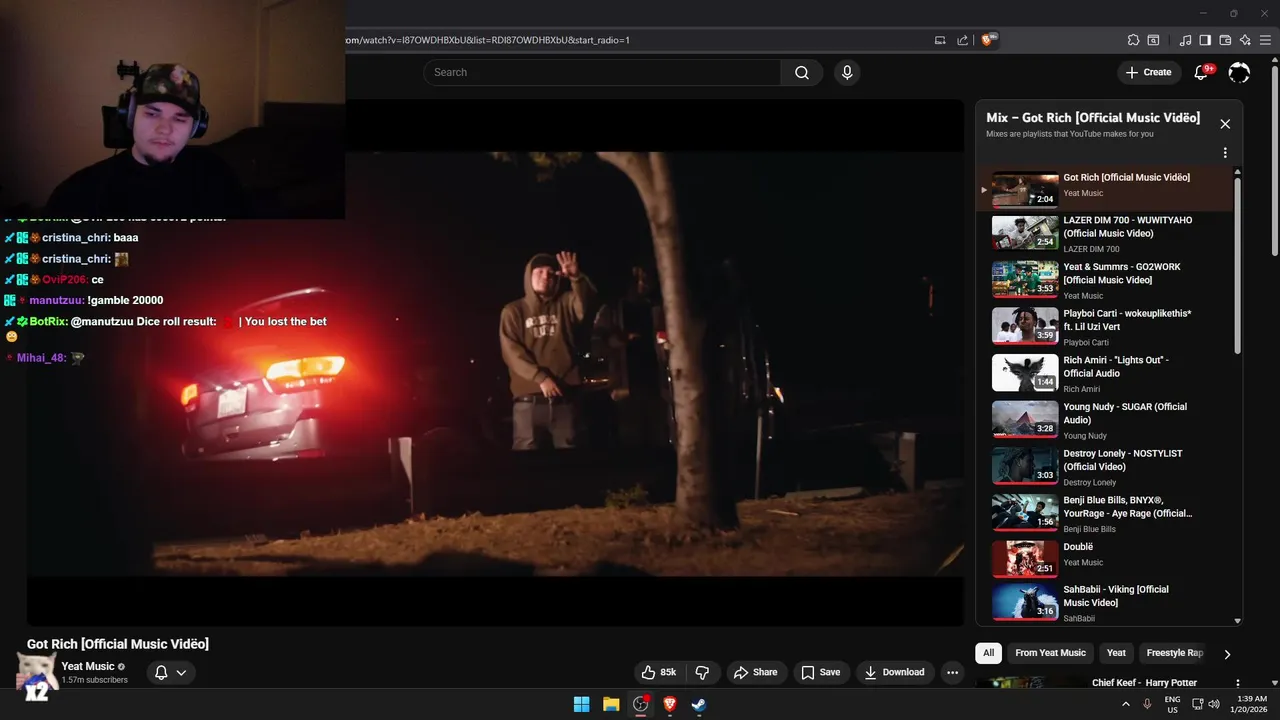Open File Explorer from the taskbar
The image size is (1280, 720).
coord(611,704)
